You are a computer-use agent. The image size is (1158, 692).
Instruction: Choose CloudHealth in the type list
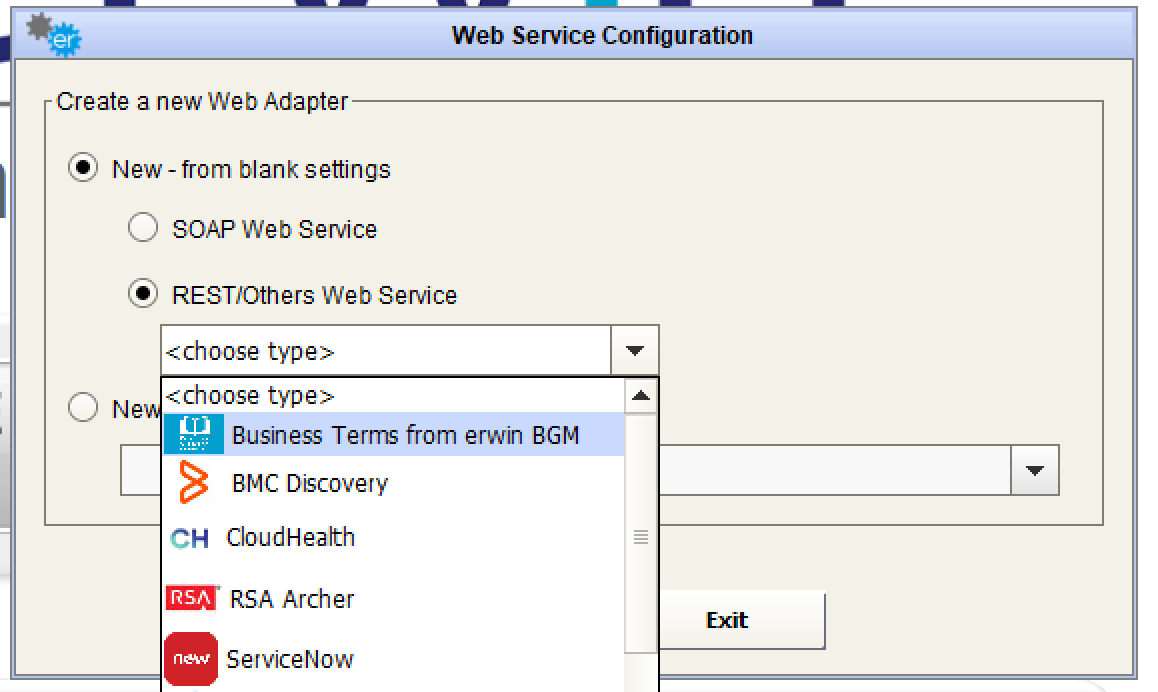[290, 538]
